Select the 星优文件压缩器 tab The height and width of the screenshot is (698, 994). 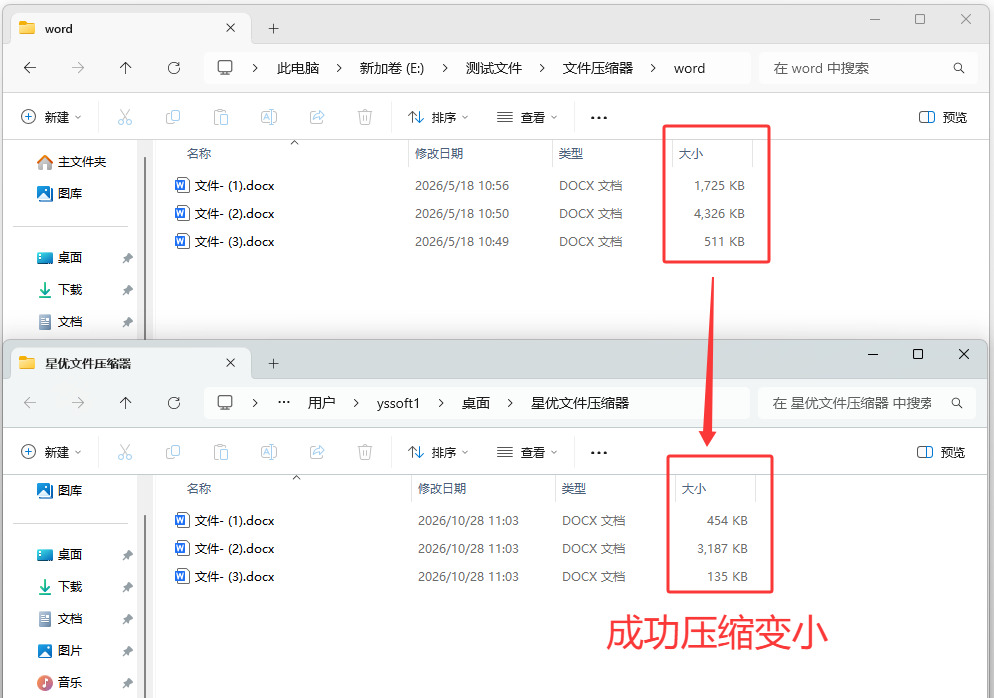click(131, 363)
